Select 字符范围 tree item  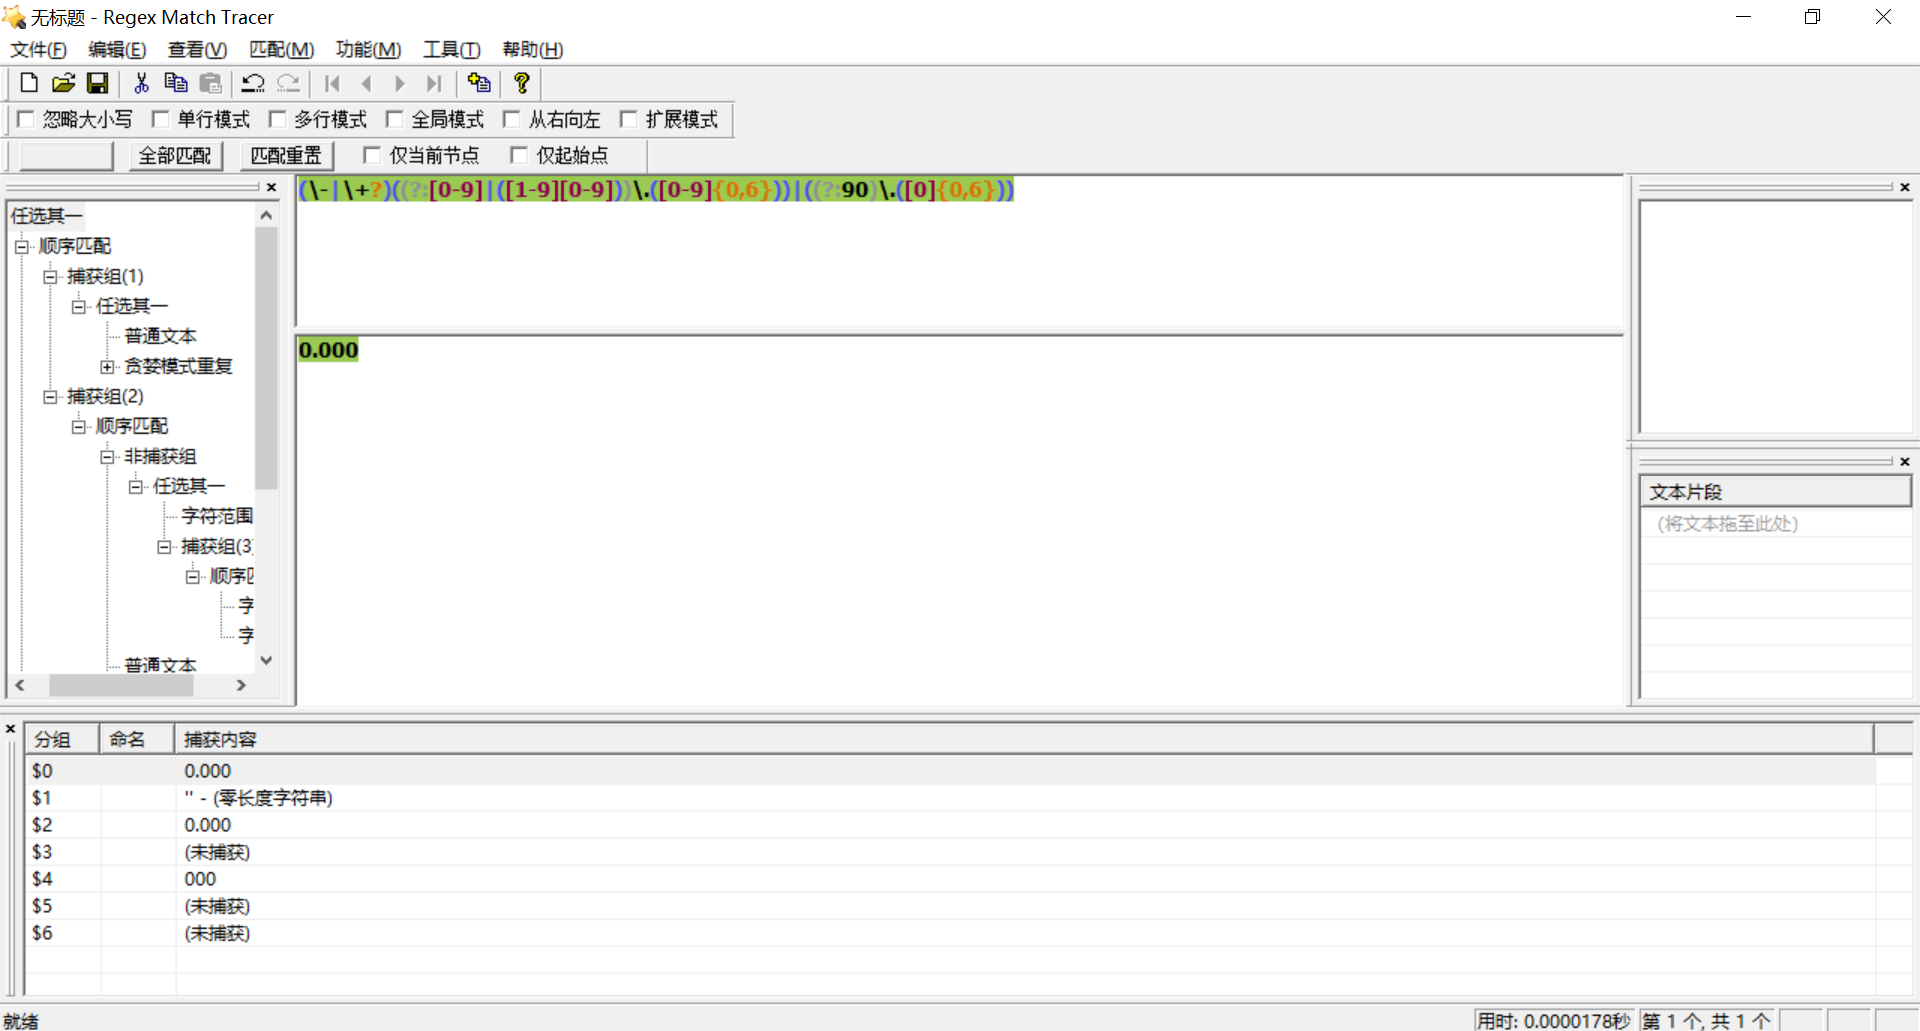click(217, 516)
